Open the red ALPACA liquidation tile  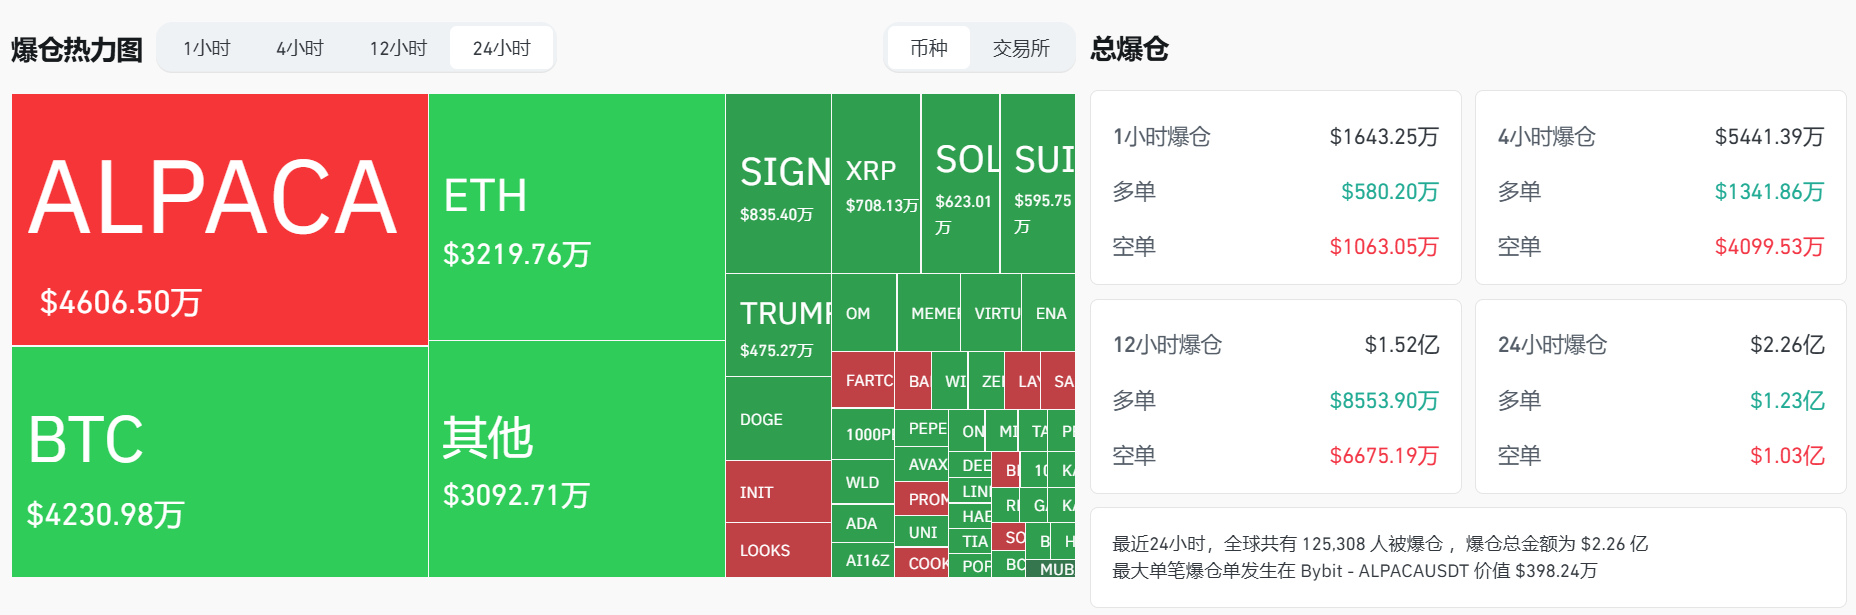[220, 220]
